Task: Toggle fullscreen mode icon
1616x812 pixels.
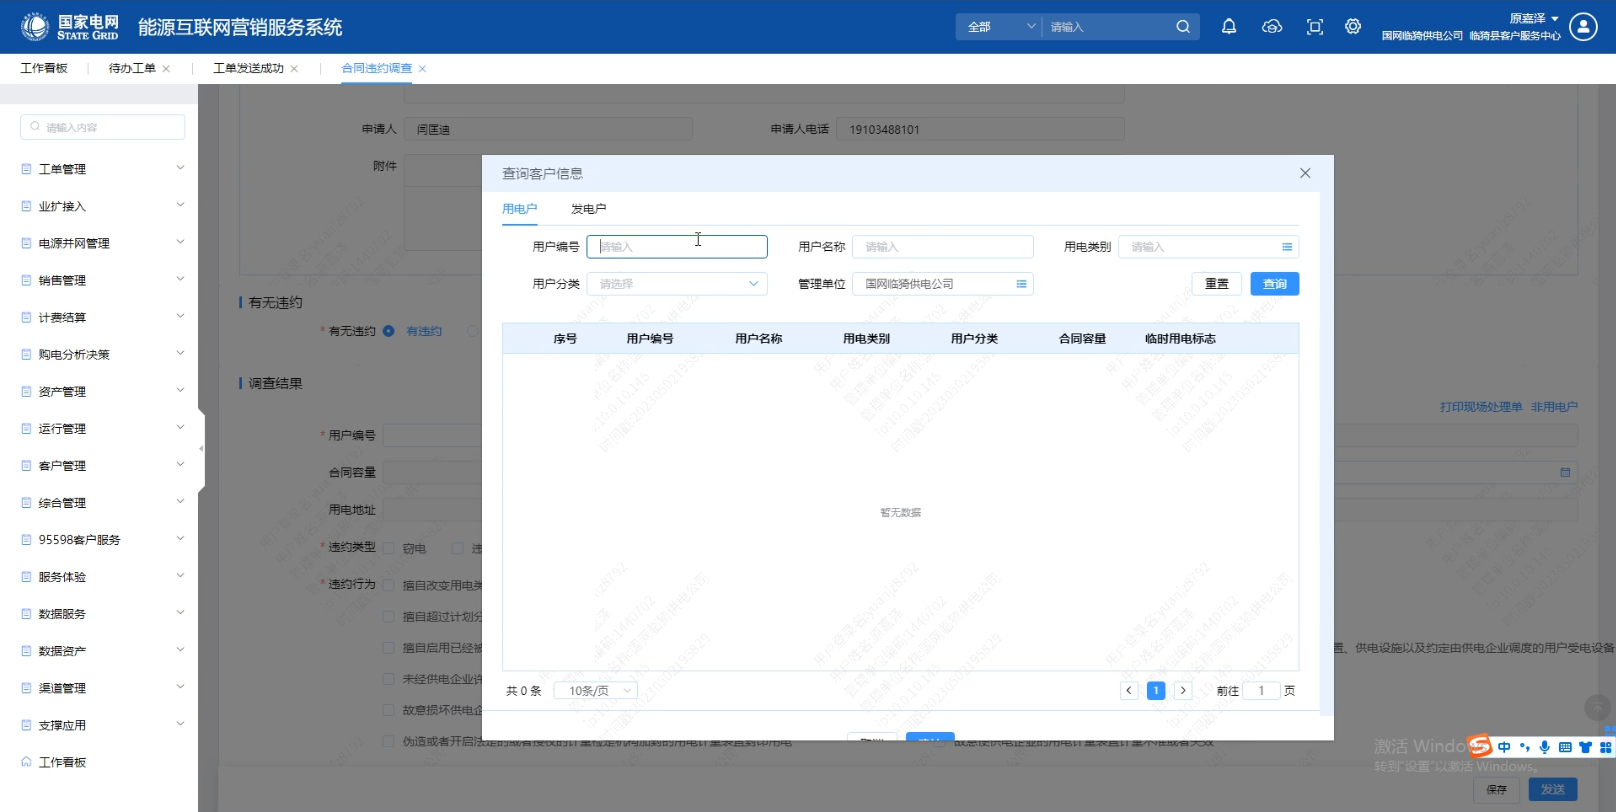Action: (x=1315, y=27)
